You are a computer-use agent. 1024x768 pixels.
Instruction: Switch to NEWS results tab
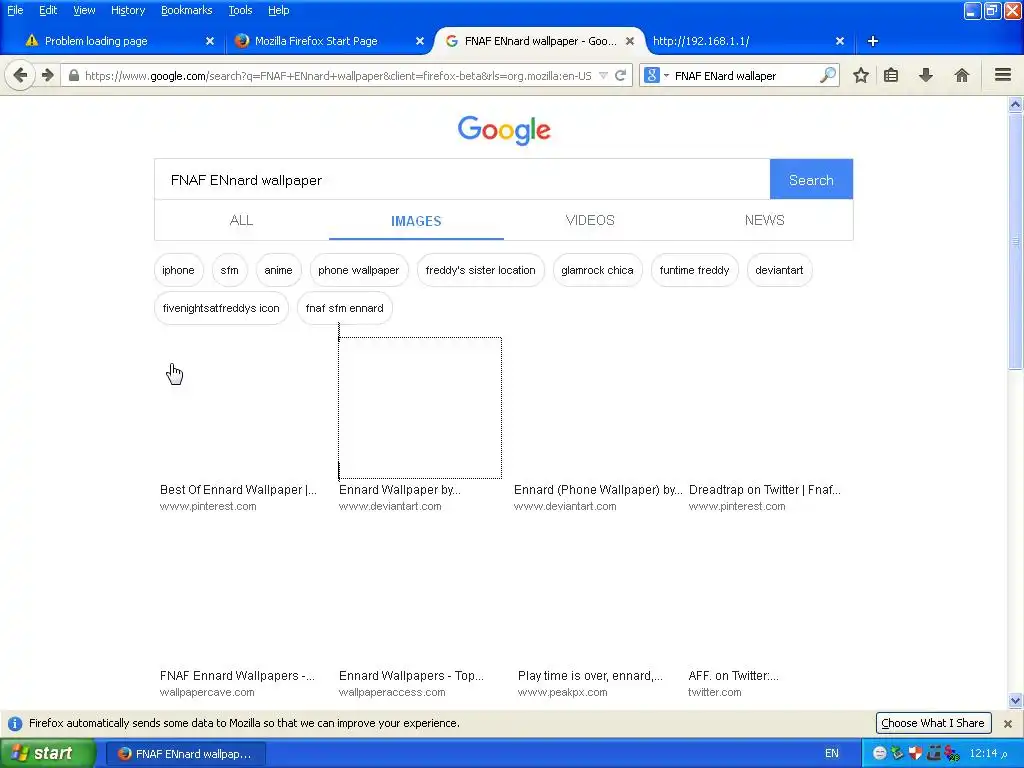coord(765,220)
